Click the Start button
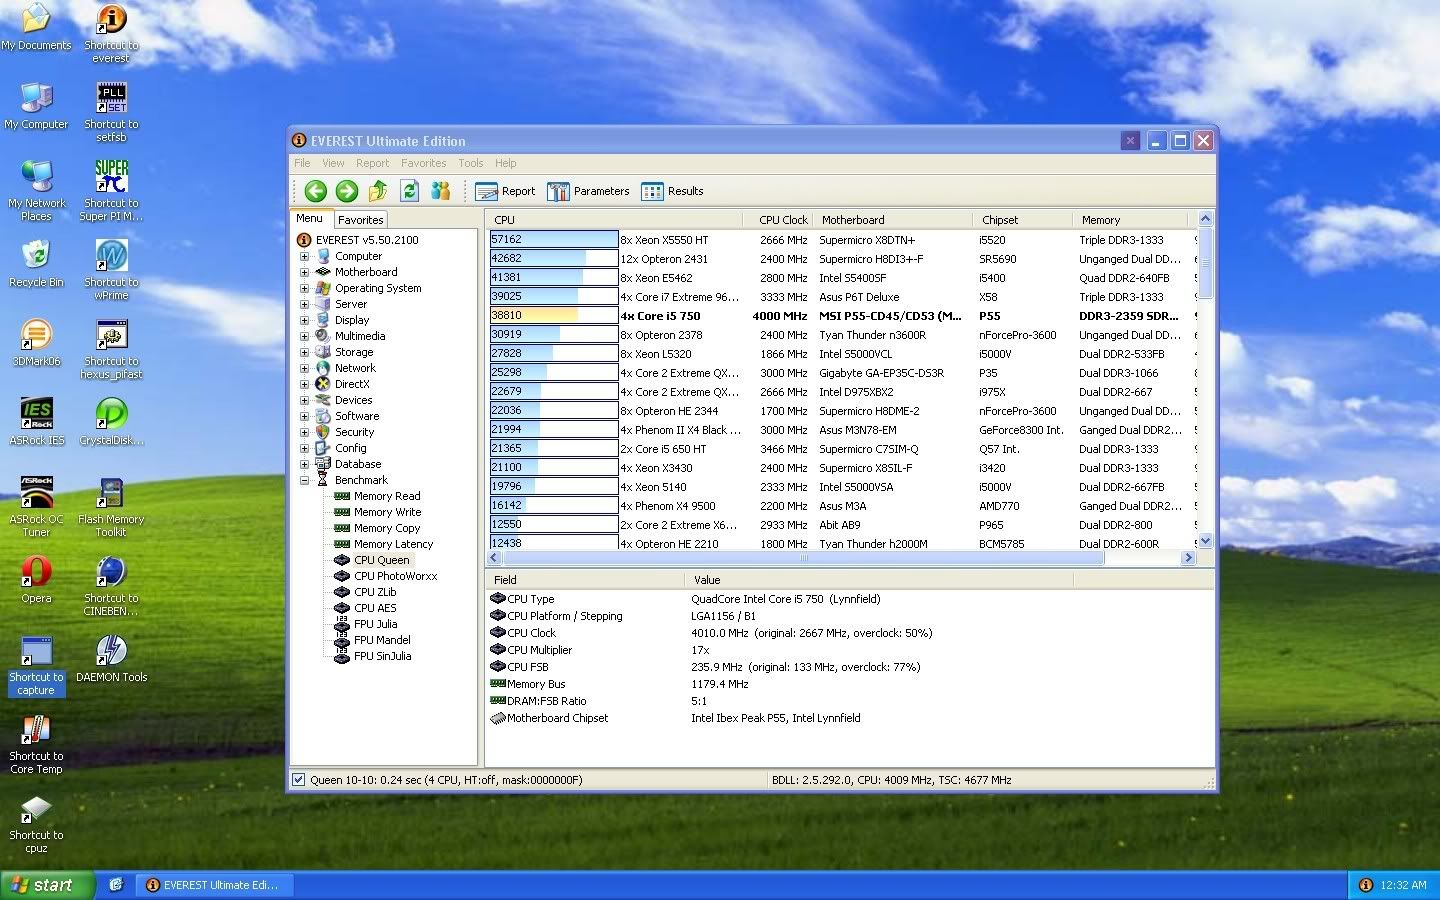This screenshot has height=900, width=1440. pos(48,885)
